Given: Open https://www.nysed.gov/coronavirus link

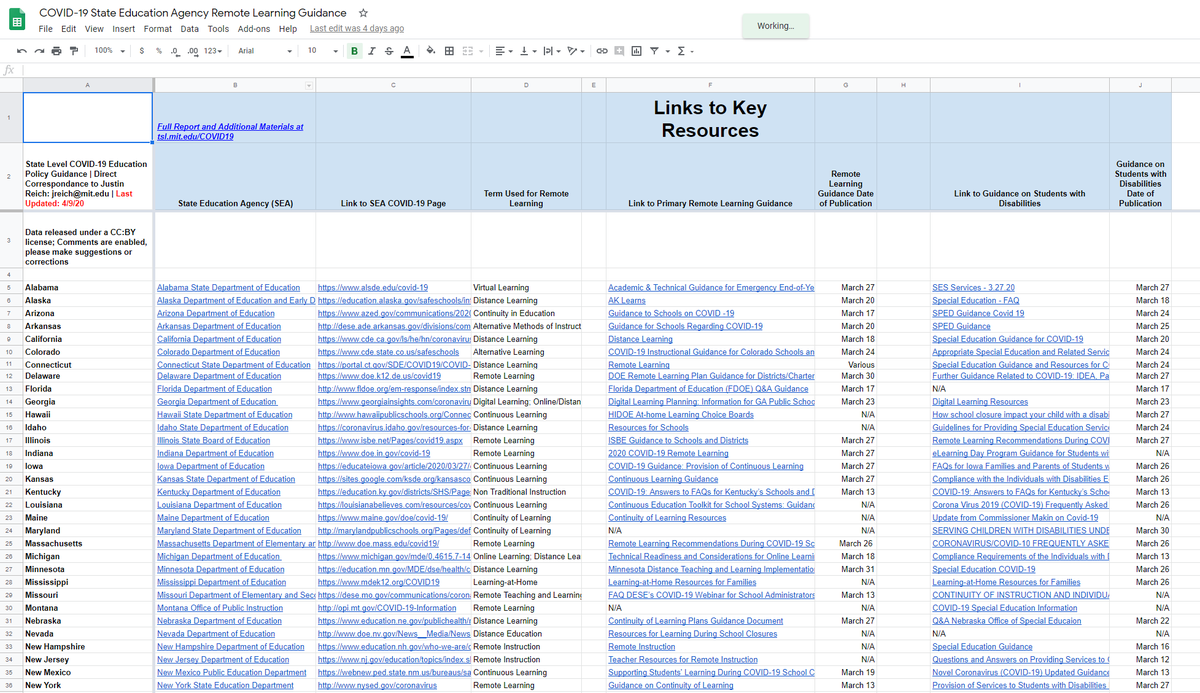Looking at the screenshot, I should [378, 685].
